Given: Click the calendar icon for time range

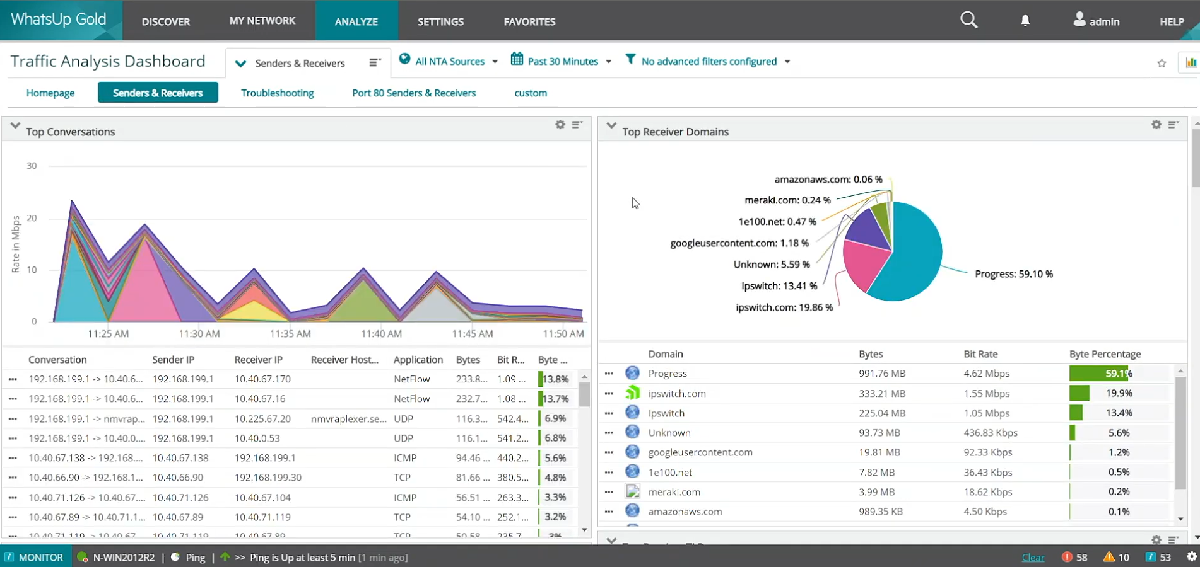Looking at the screenshot, I should tap(517, 60).
